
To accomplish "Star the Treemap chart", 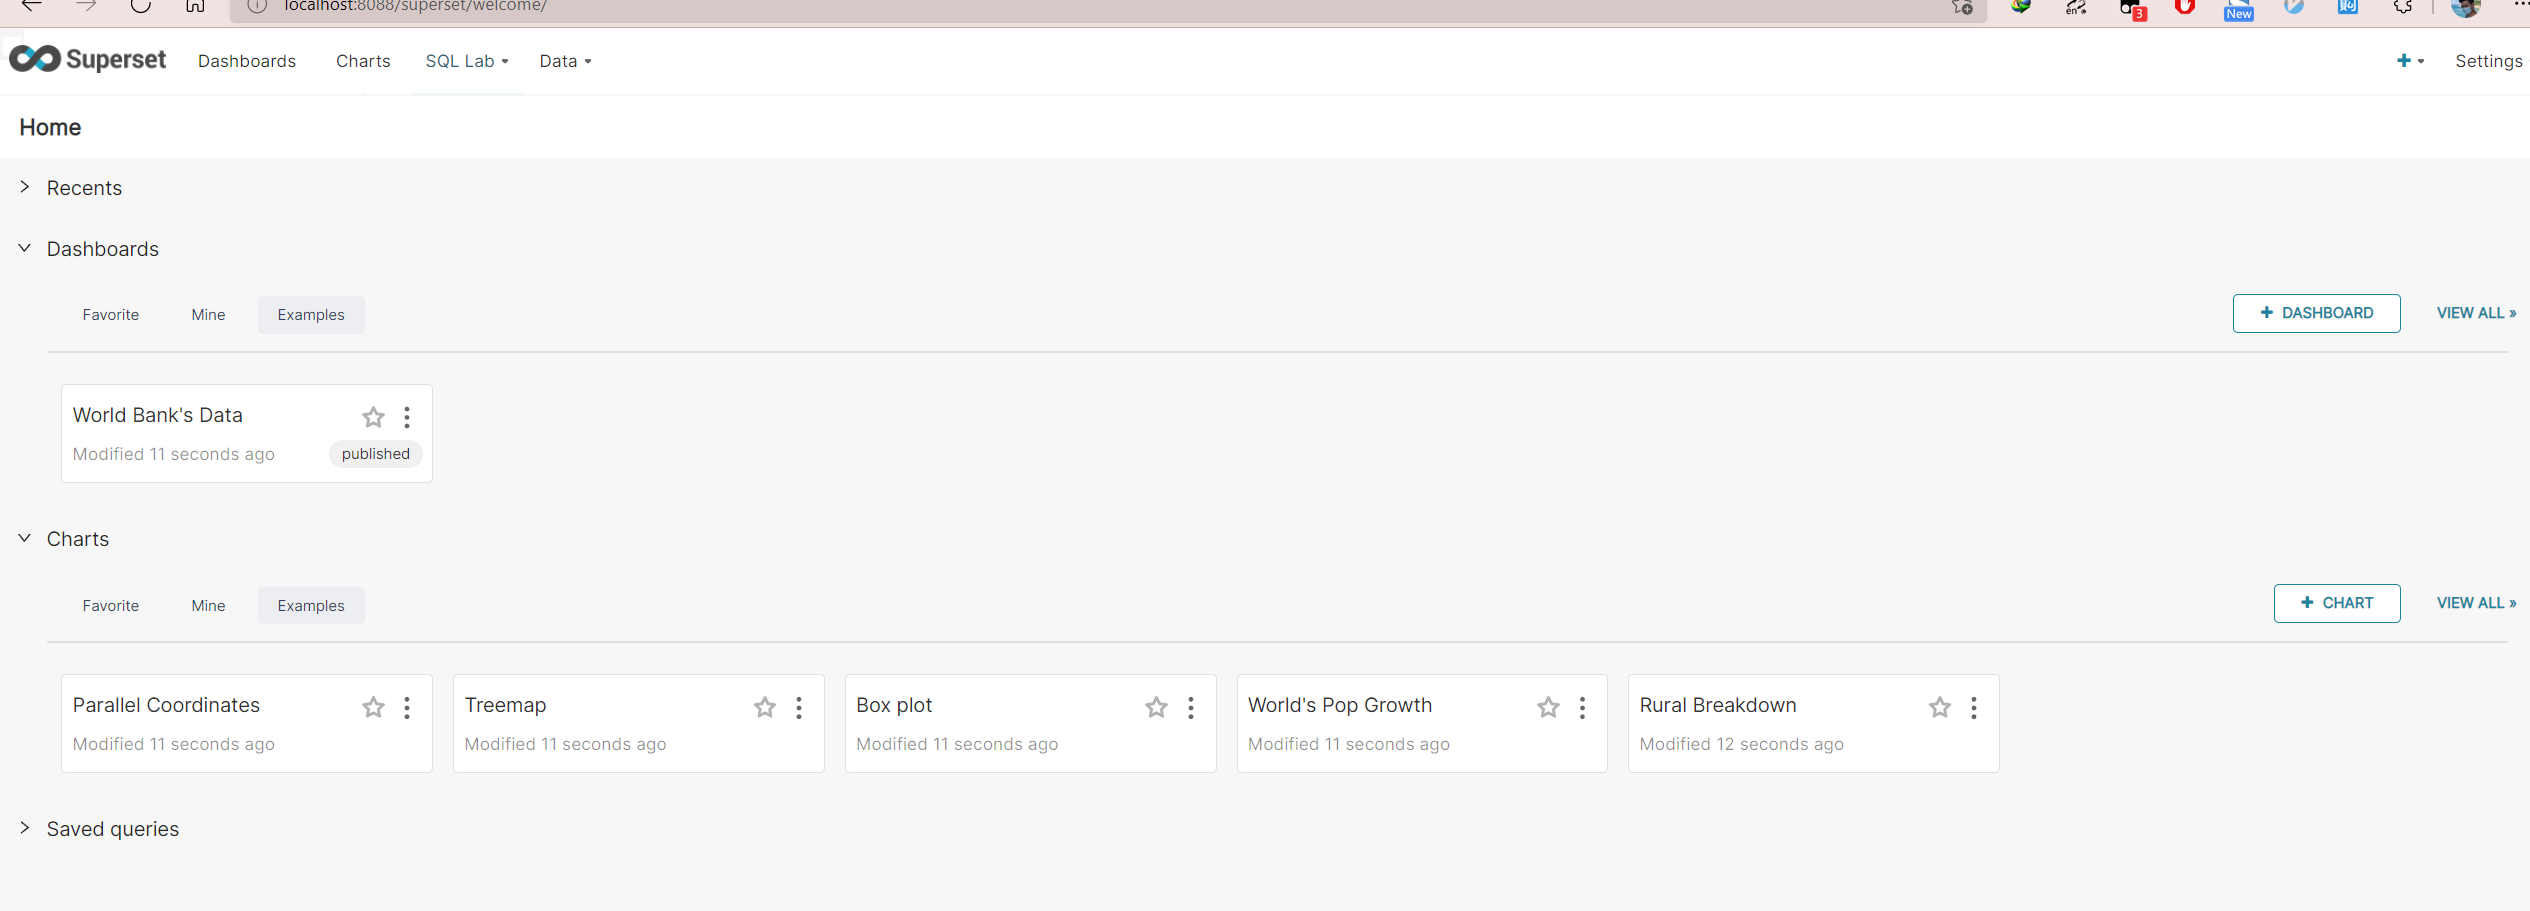I will pyautogui.click(x=765, y=708).
